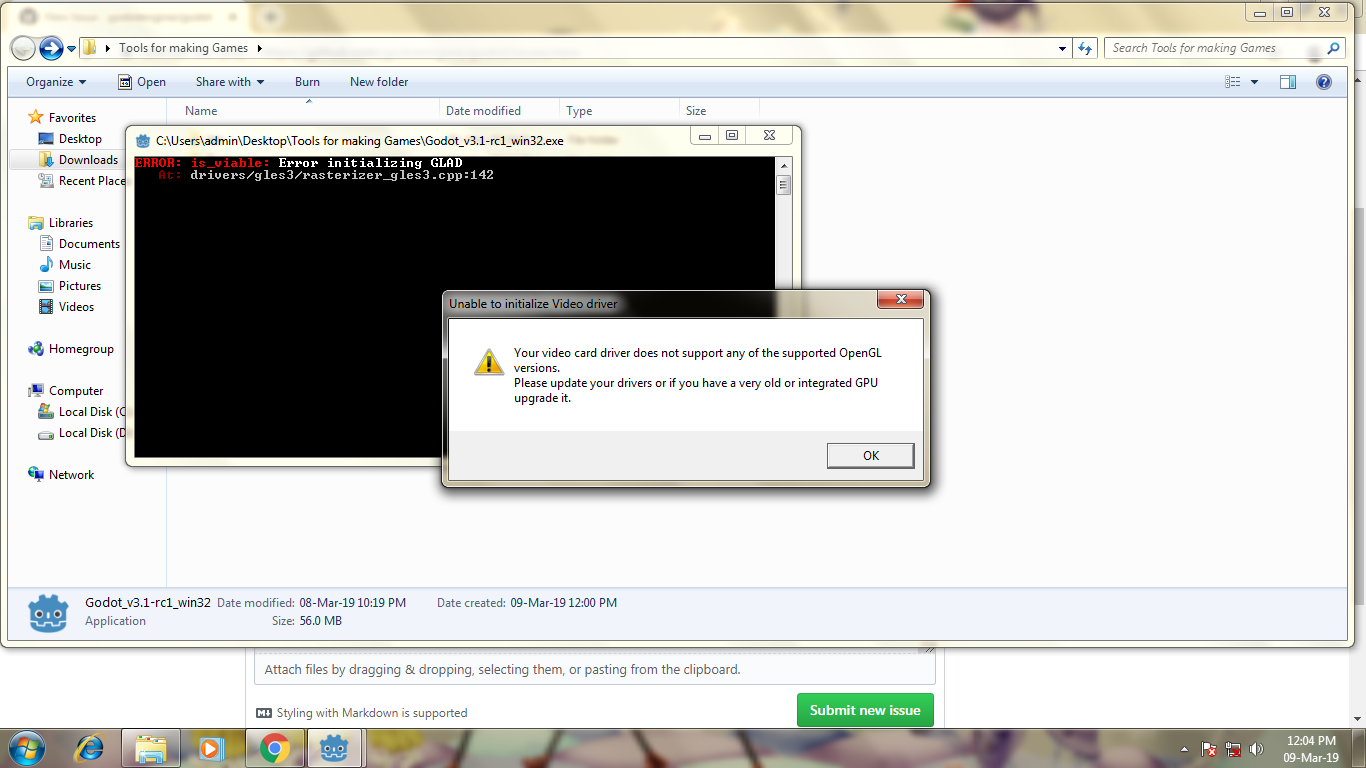
Task: Open recent pages dropdown beside navigation arrows
Action: (70, 48)
